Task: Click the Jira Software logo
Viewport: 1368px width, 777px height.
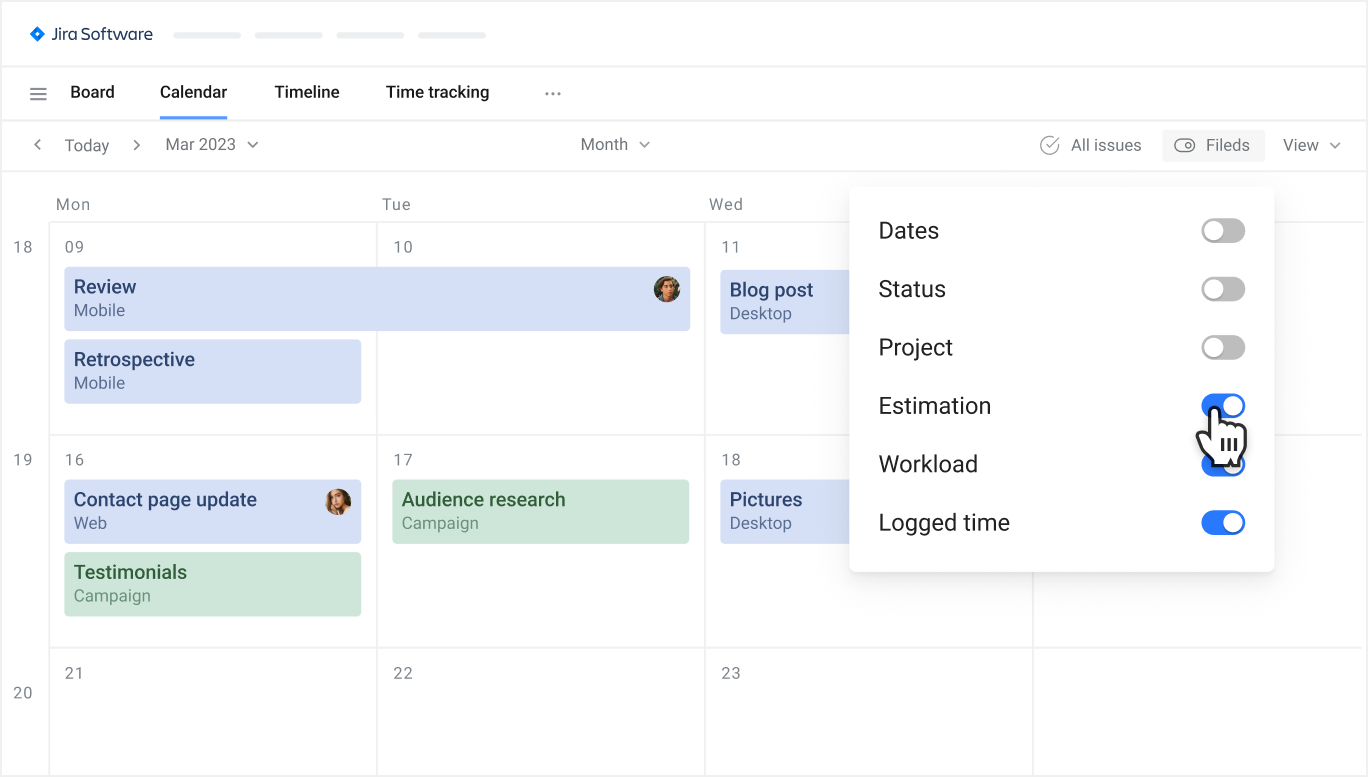Action: click(91, 34)
